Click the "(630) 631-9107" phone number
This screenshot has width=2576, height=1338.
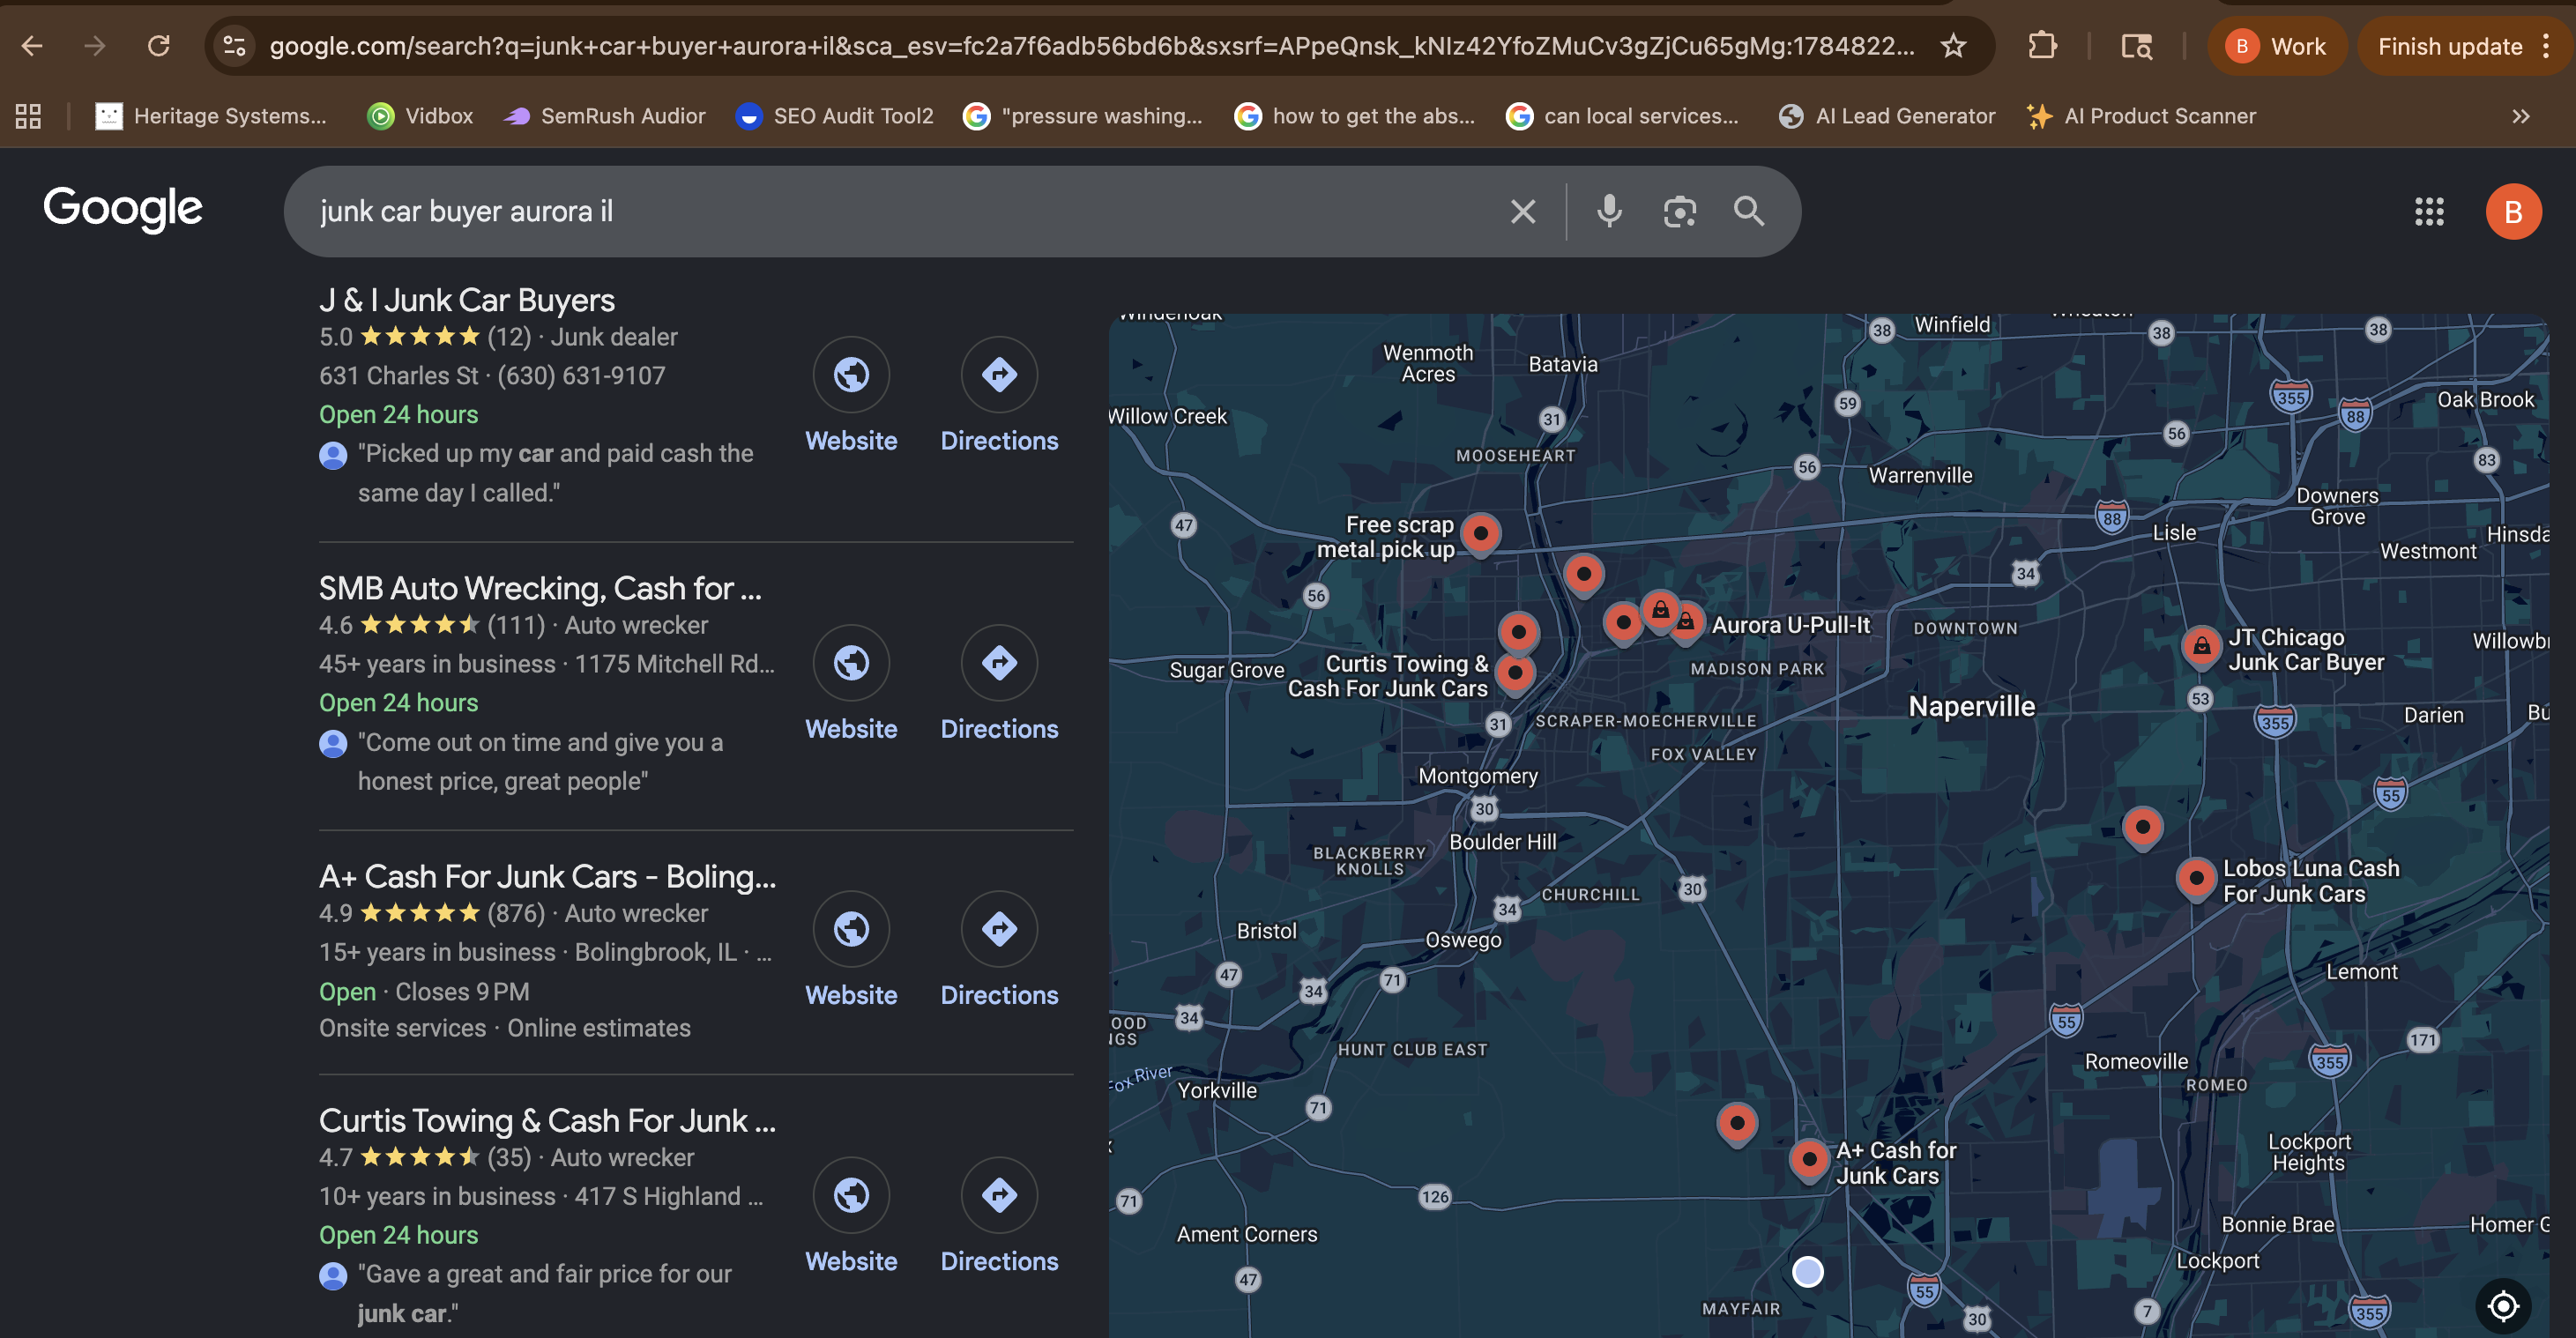point(581,376)
